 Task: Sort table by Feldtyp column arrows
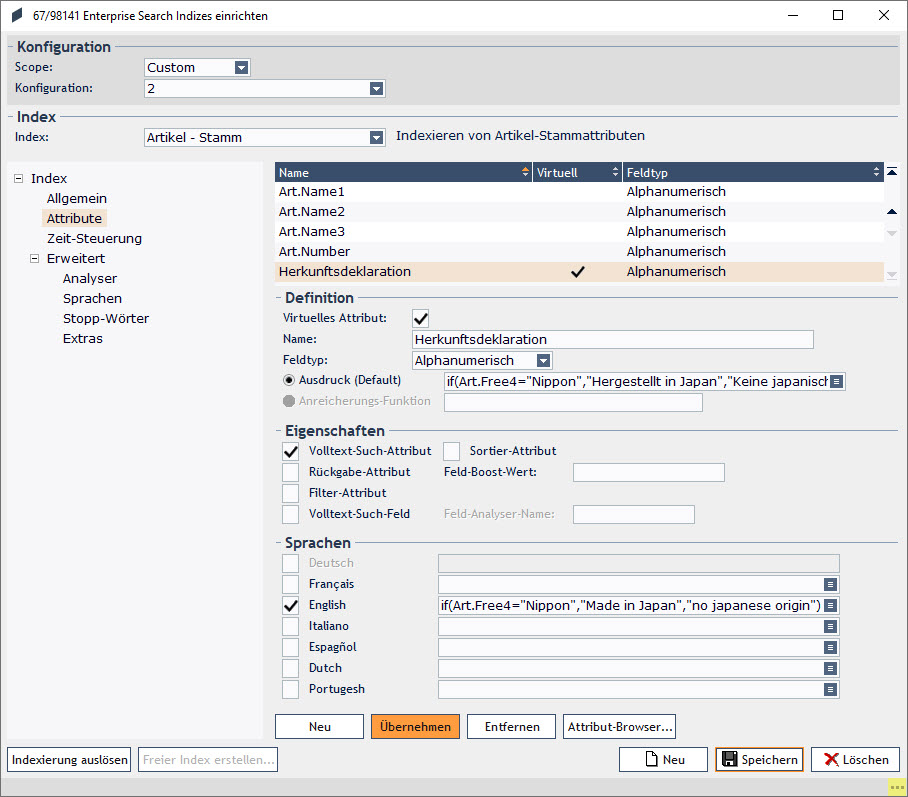876,172
